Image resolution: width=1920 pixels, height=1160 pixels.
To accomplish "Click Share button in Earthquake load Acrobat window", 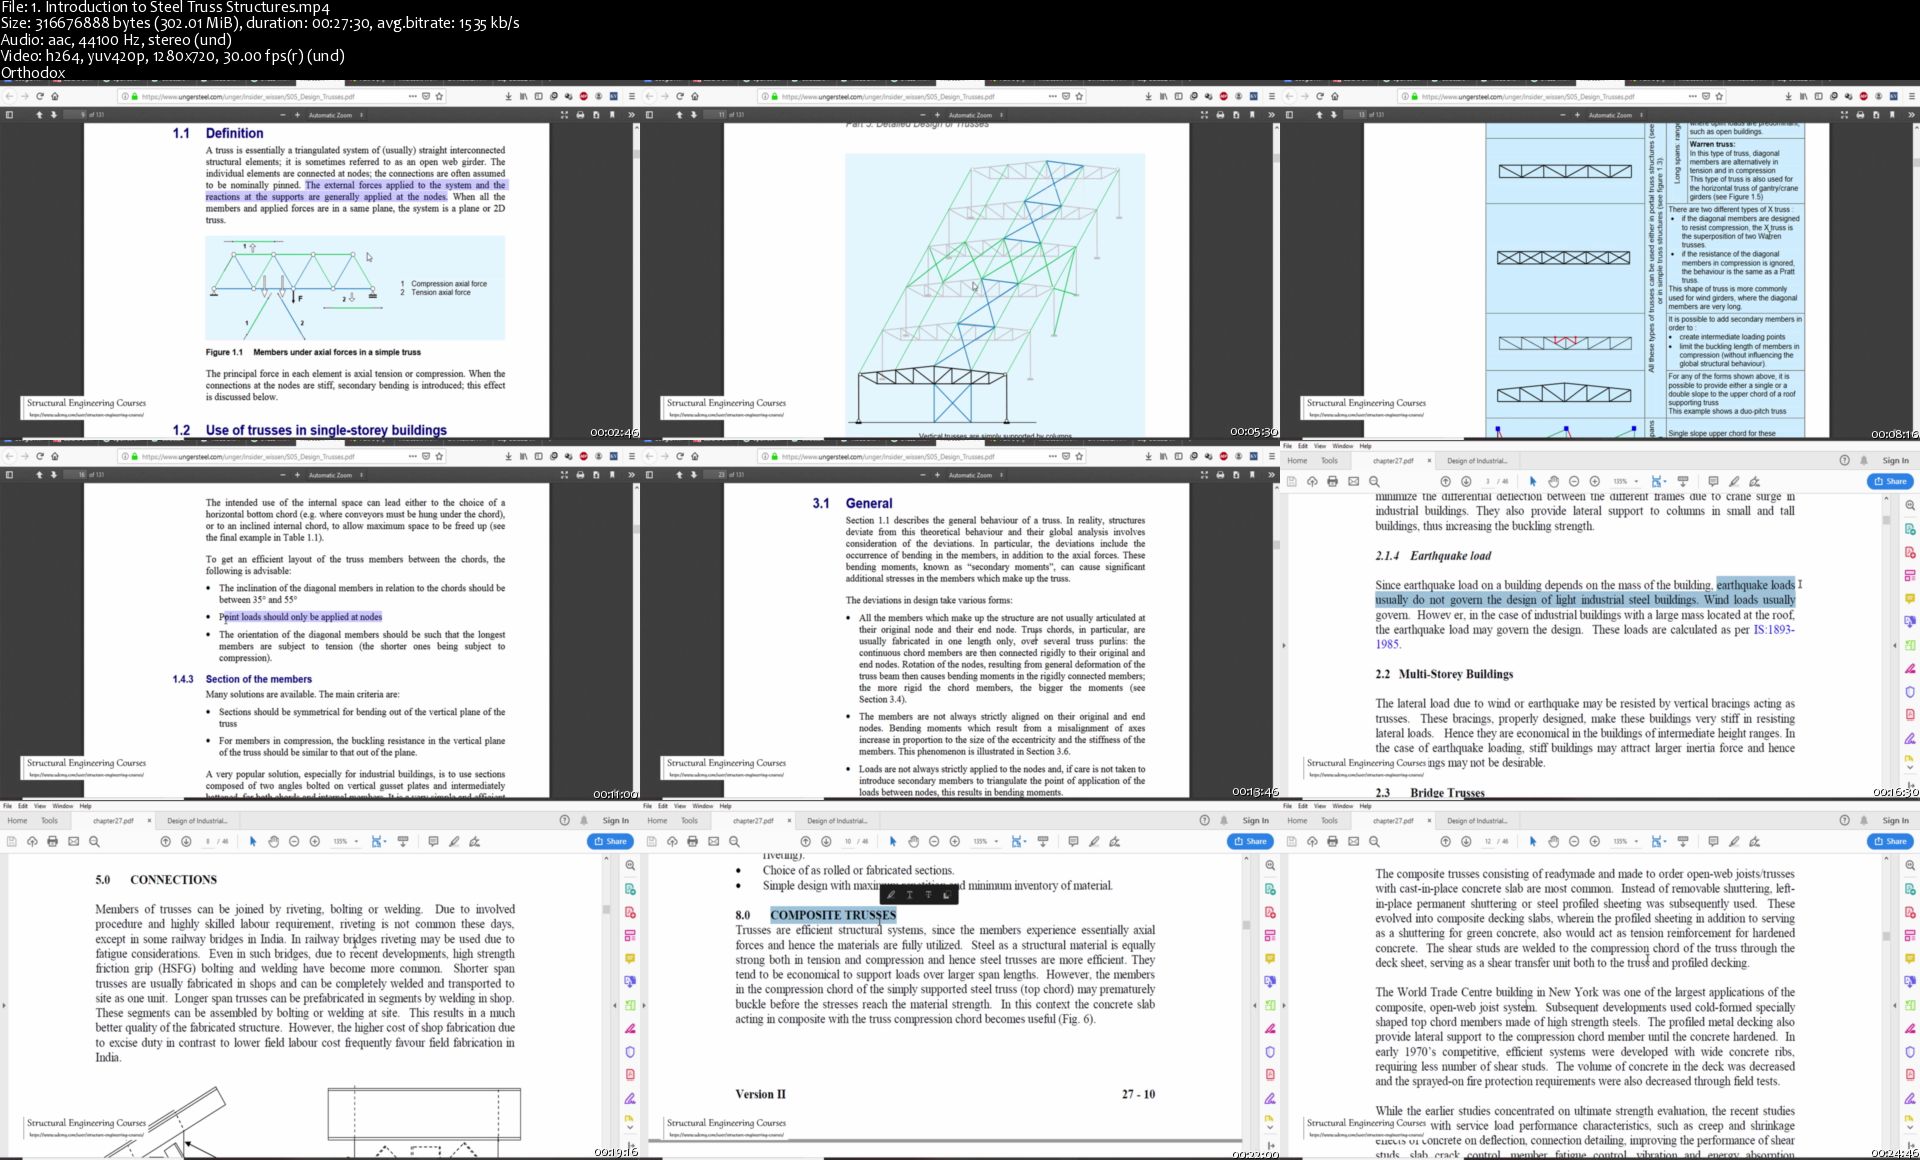I will 1889,481.
